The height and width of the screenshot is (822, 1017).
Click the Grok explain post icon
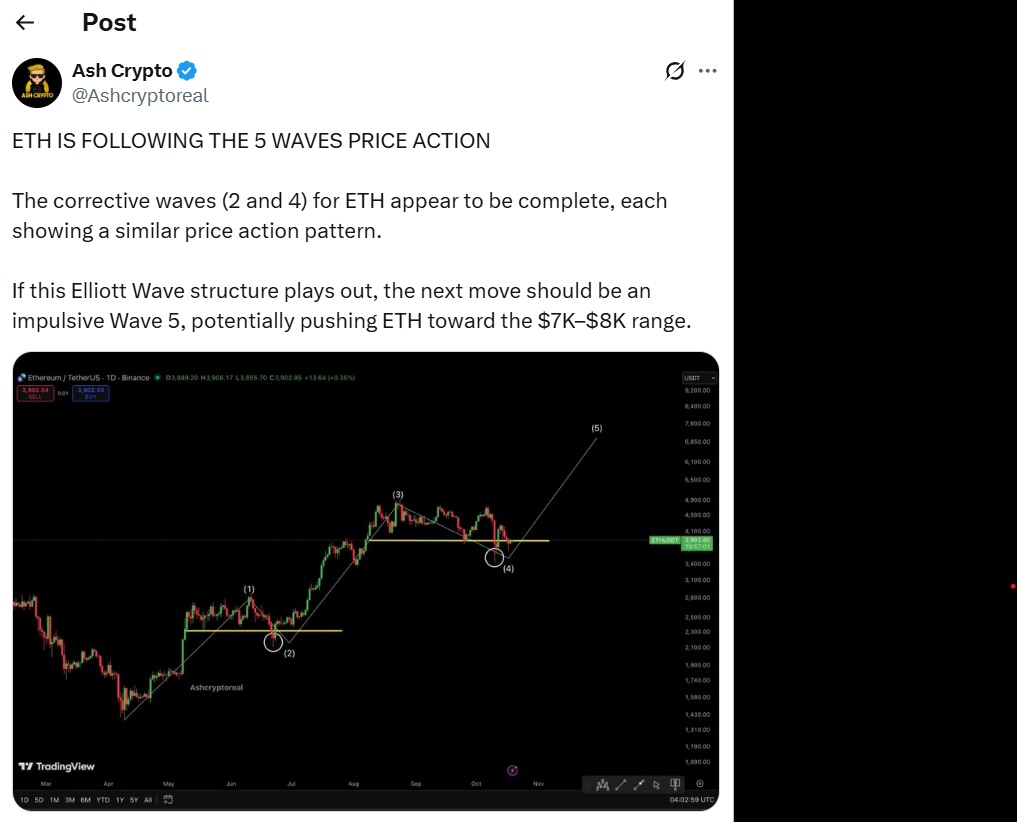[x=675, y=71]
